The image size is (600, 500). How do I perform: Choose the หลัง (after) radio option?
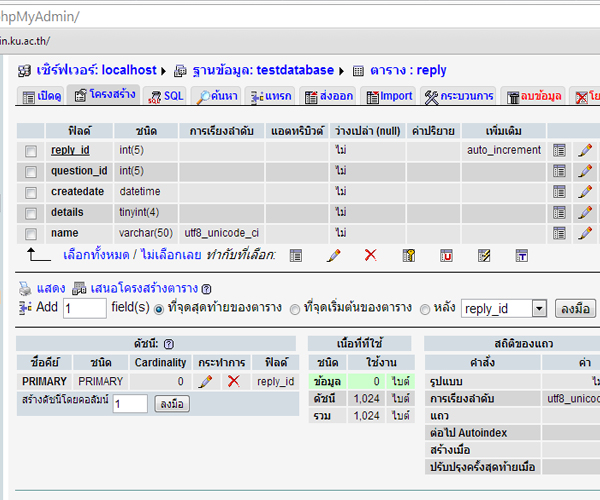pyautogui.click(x=425, y=309)
